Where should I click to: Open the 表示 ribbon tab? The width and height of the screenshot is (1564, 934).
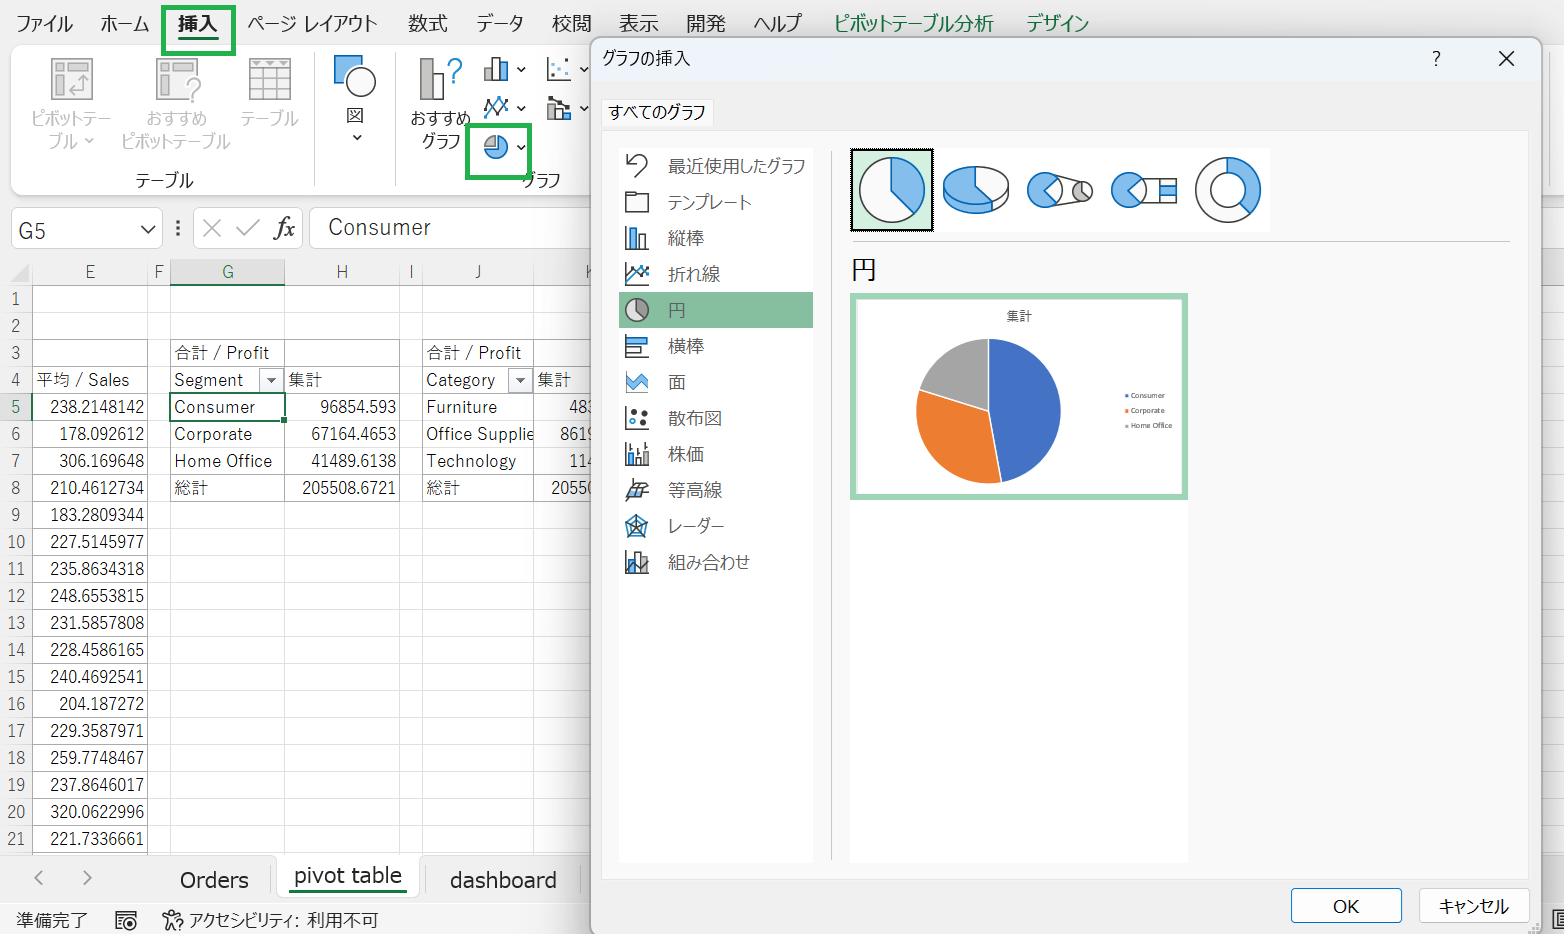click(639, 23)
